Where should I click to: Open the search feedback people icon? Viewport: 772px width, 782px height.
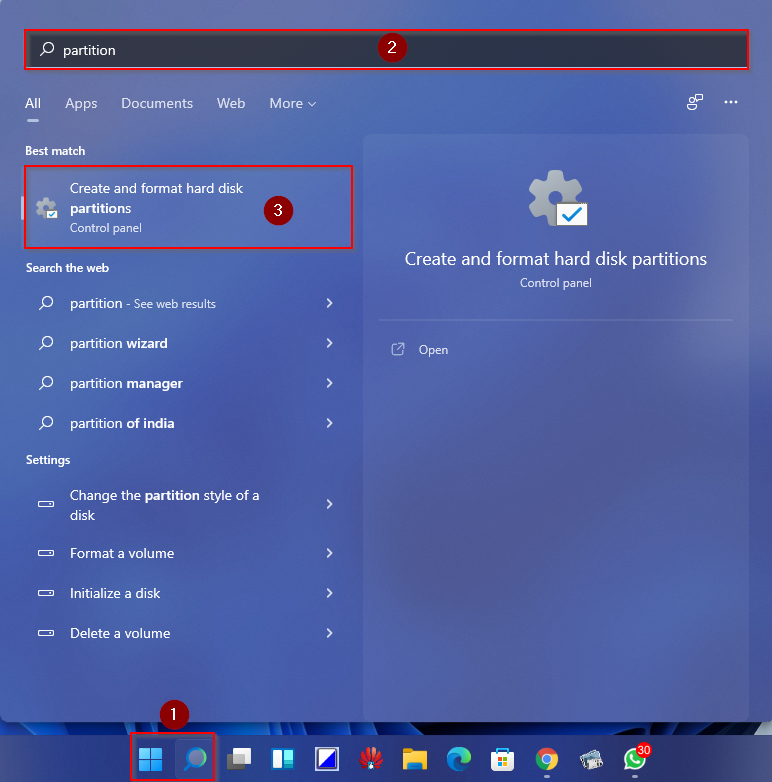pos(695,102)
